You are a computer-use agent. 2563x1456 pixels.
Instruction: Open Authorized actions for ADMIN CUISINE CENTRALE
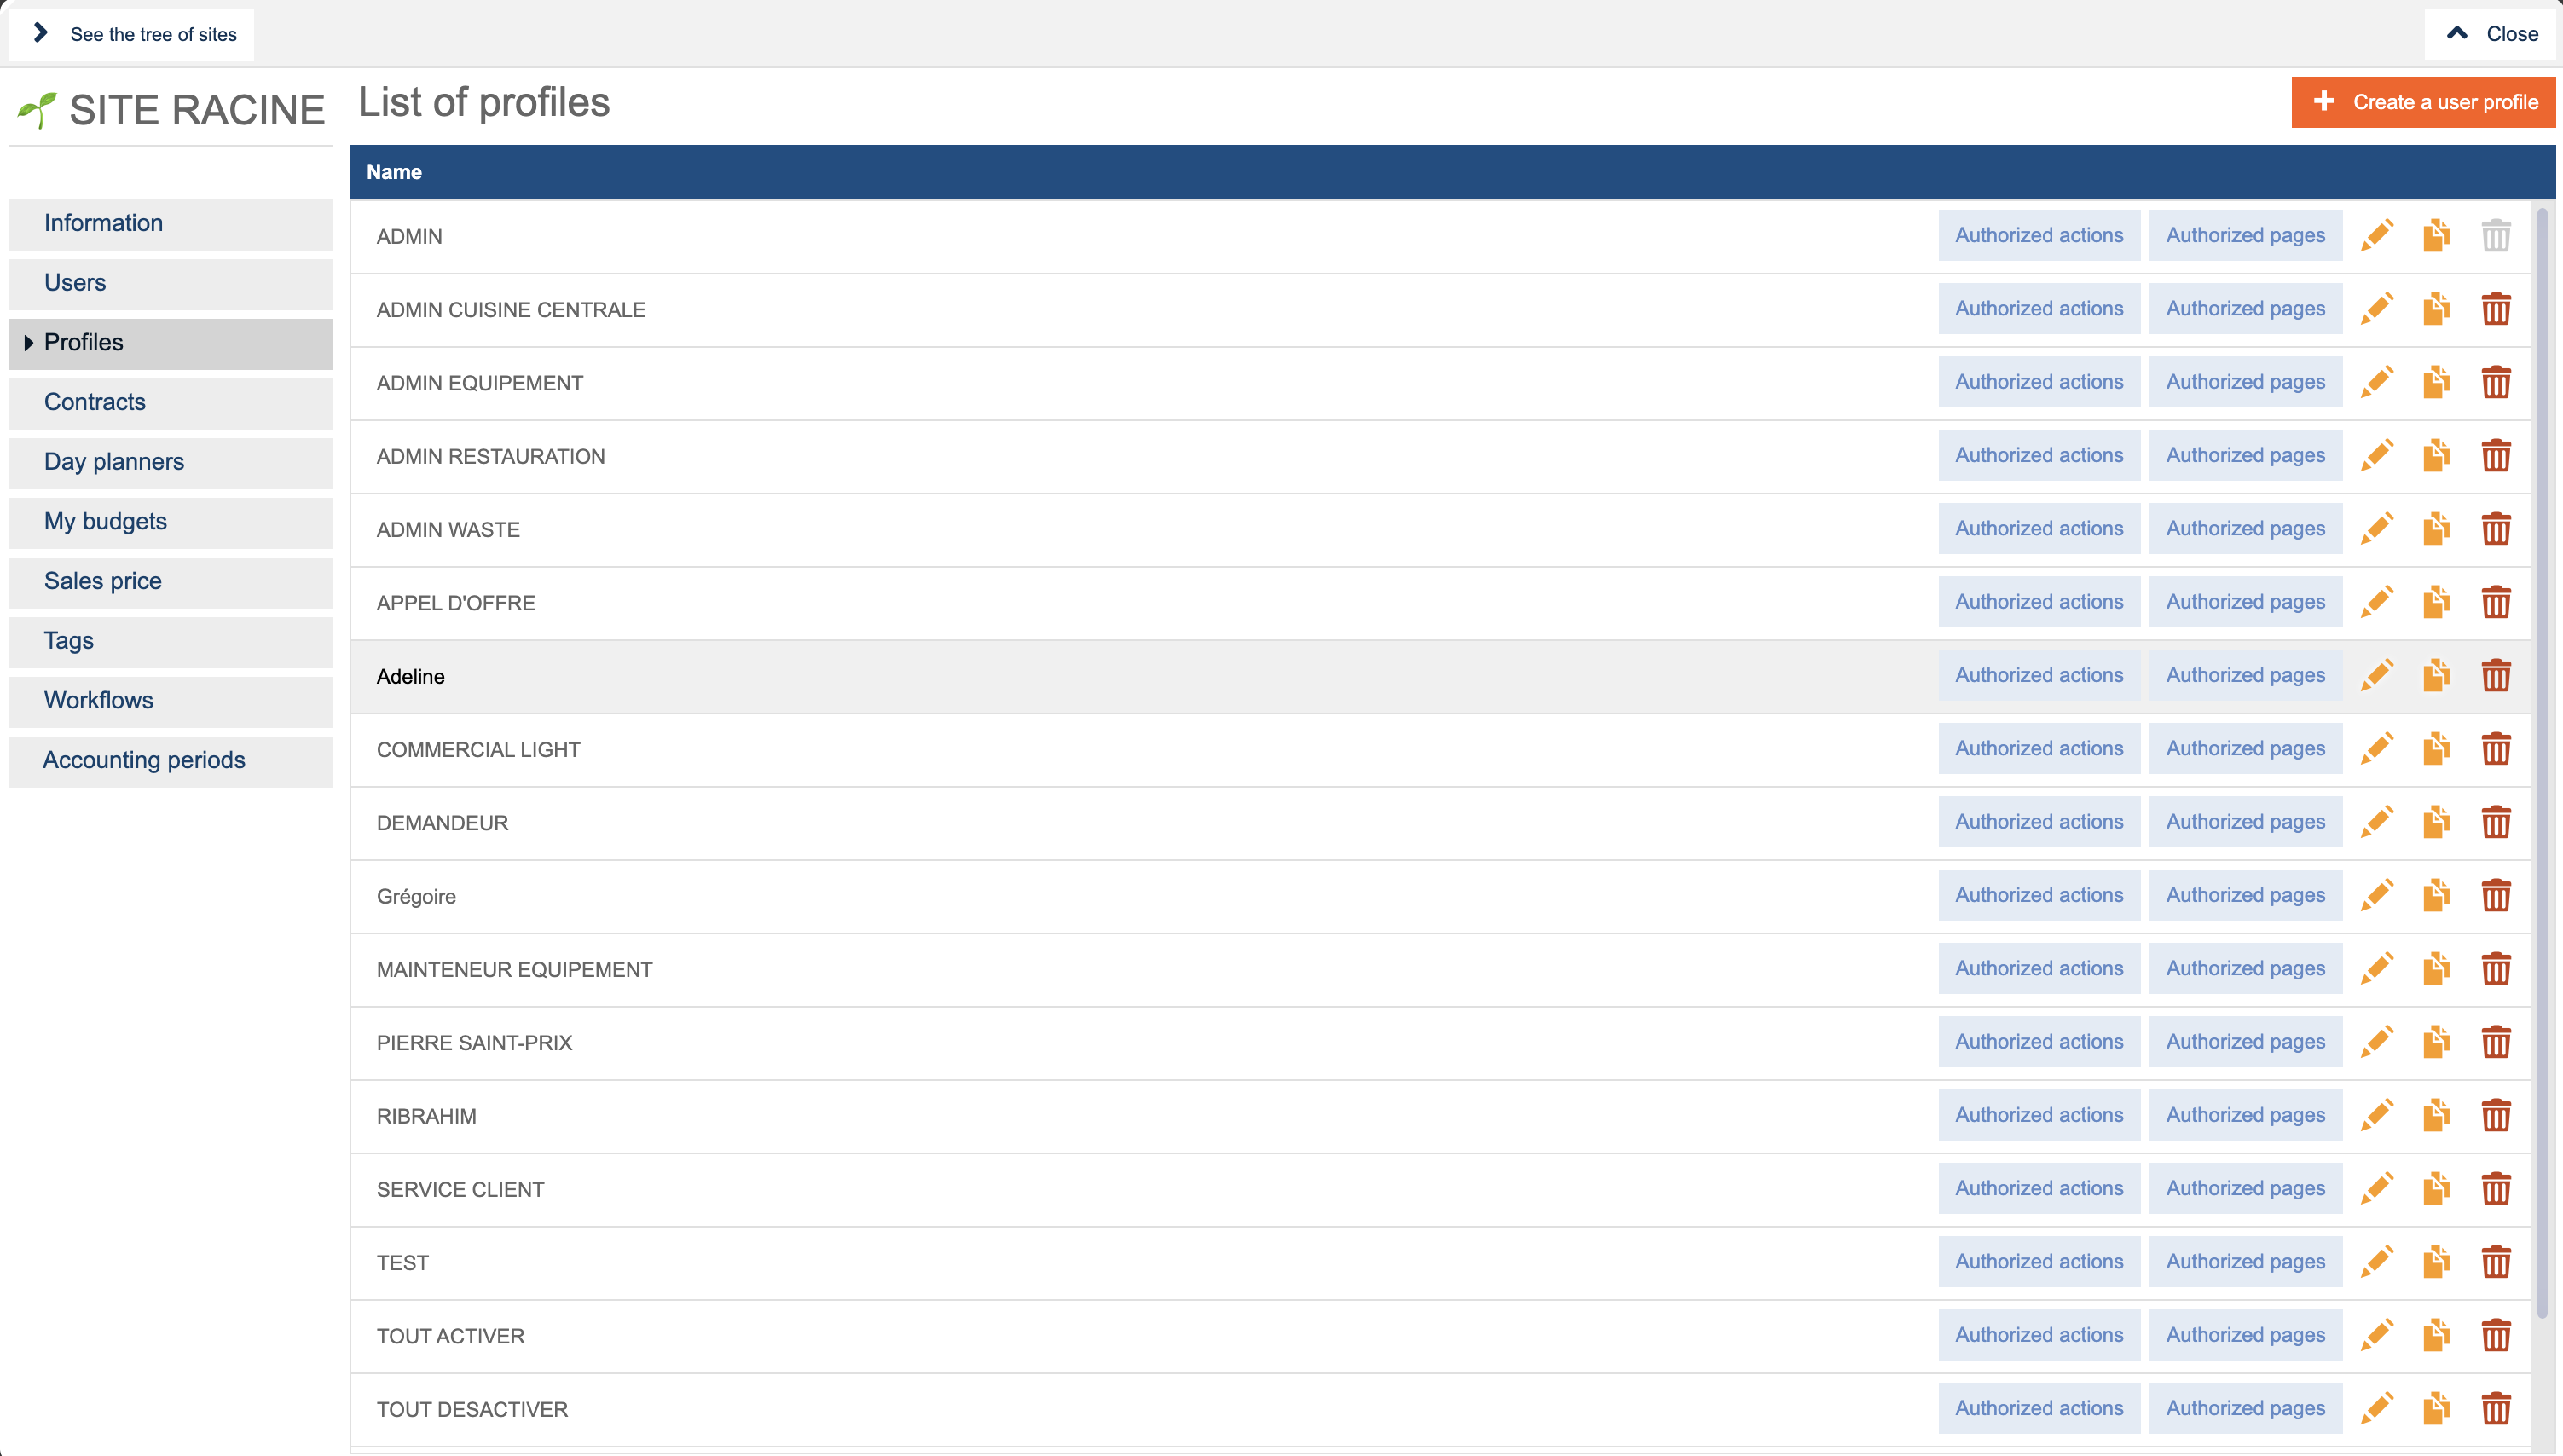2039,308
